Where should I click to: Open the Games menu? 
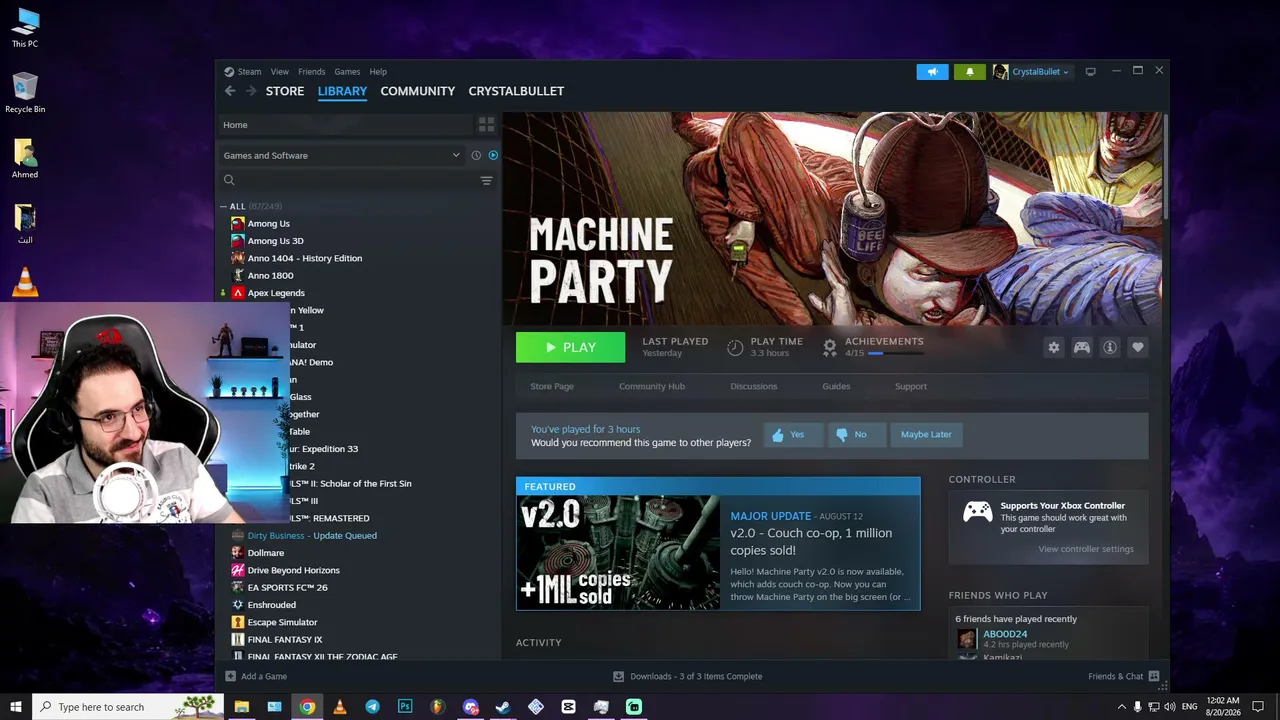pyautogui.click(x=347, y=72)
